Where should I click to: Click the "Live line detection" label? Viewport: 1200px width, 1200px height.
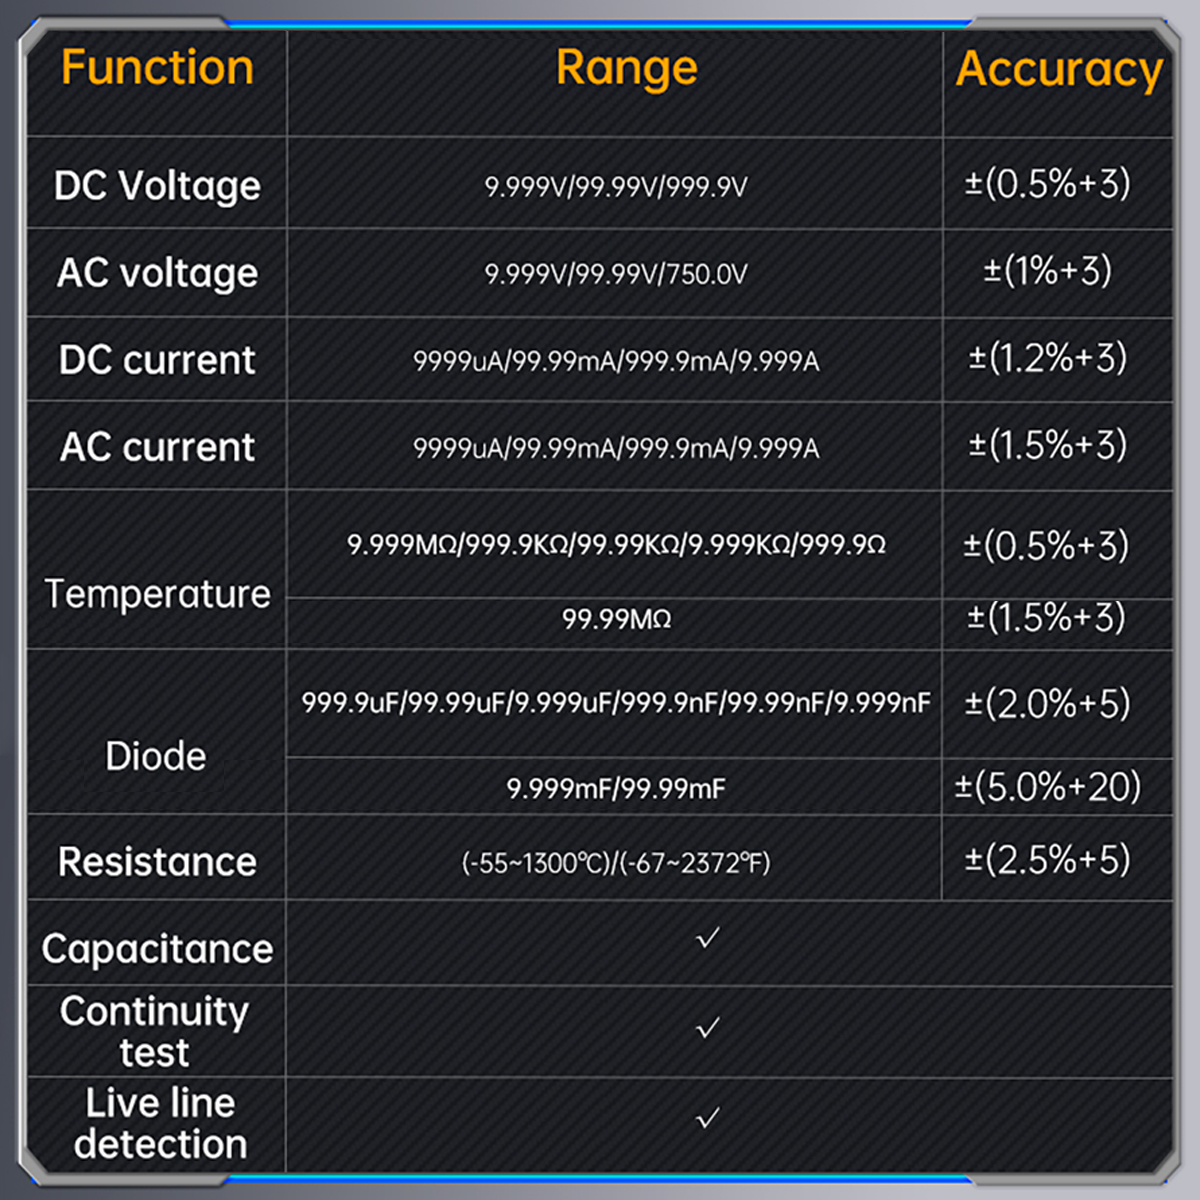(x=160, y=1123)
